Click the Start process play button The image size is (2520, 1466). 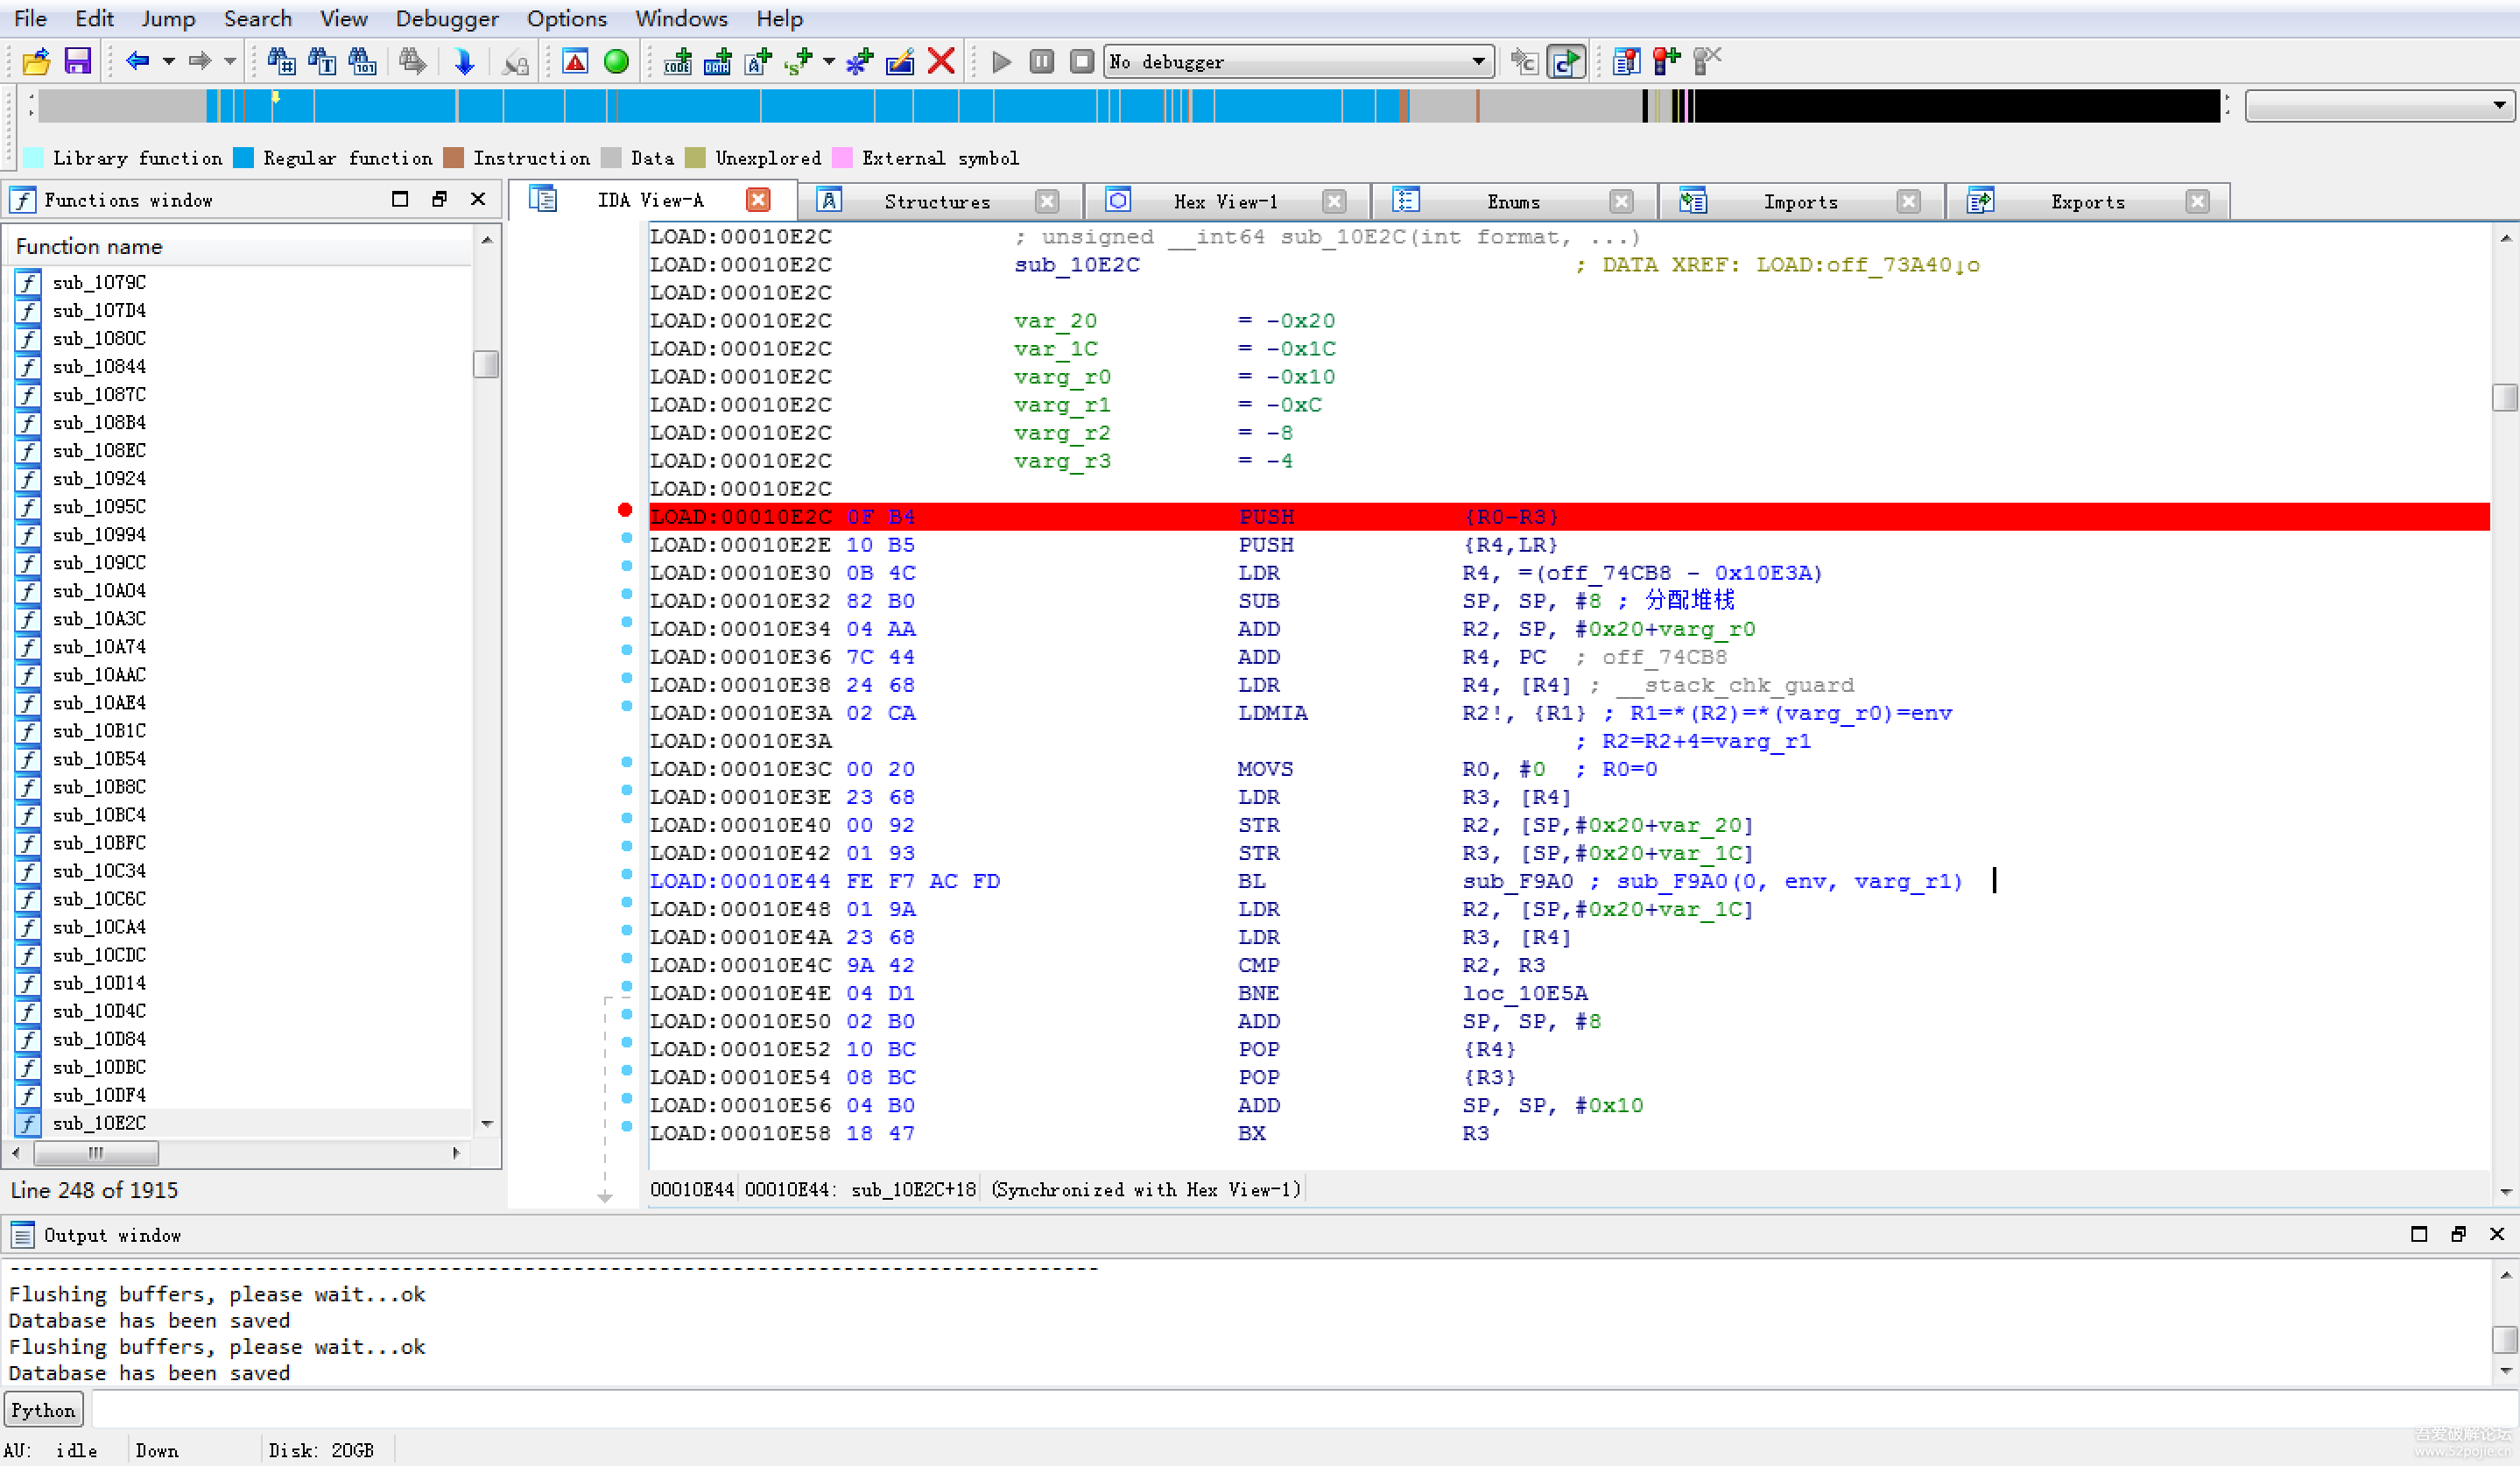click(x=1001, y=62)
